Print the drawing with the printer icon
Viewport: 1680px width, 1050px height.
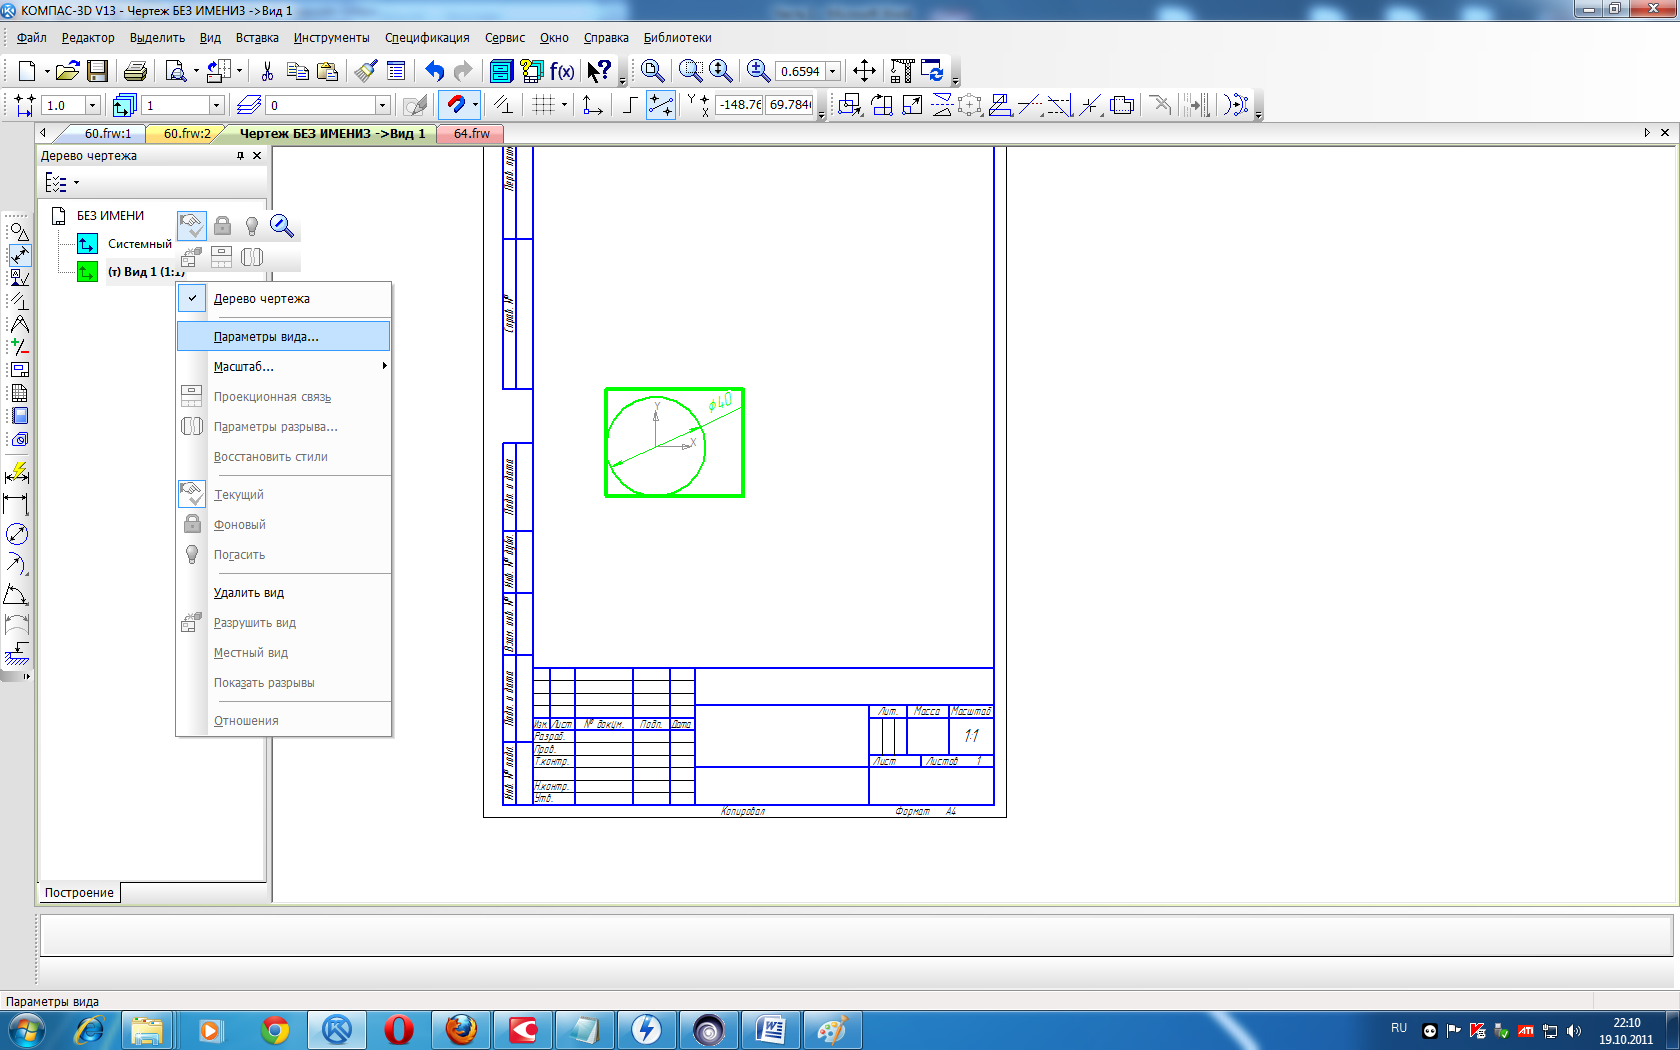135,71
